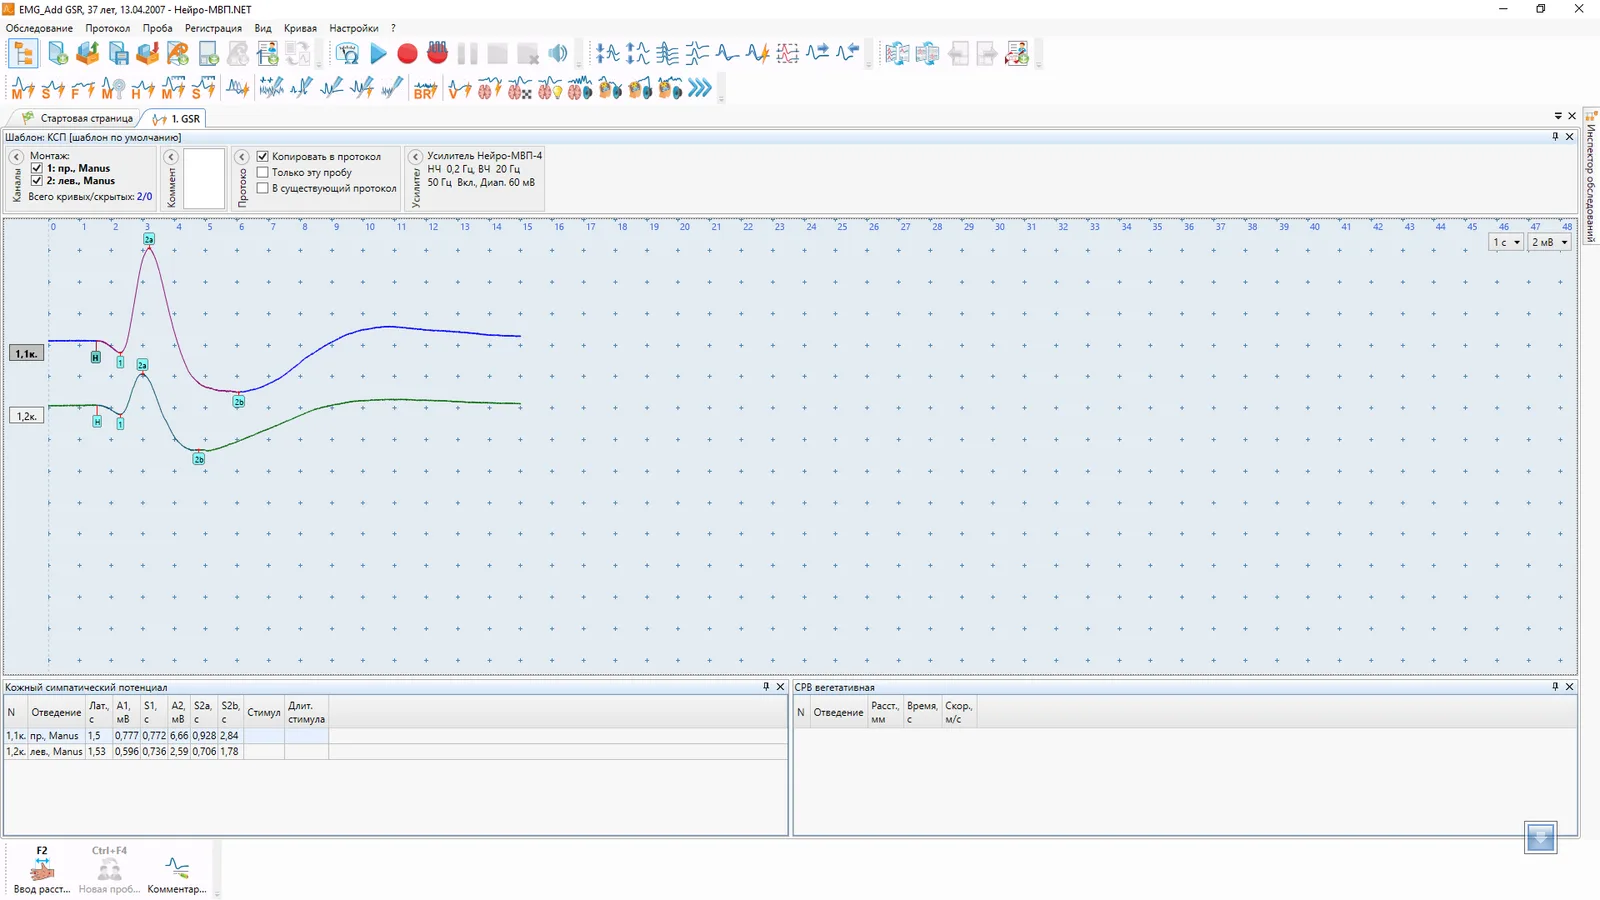Toggle channel 2 лев., Manus checkbox

pyautogui.click(x=37, y=181)
